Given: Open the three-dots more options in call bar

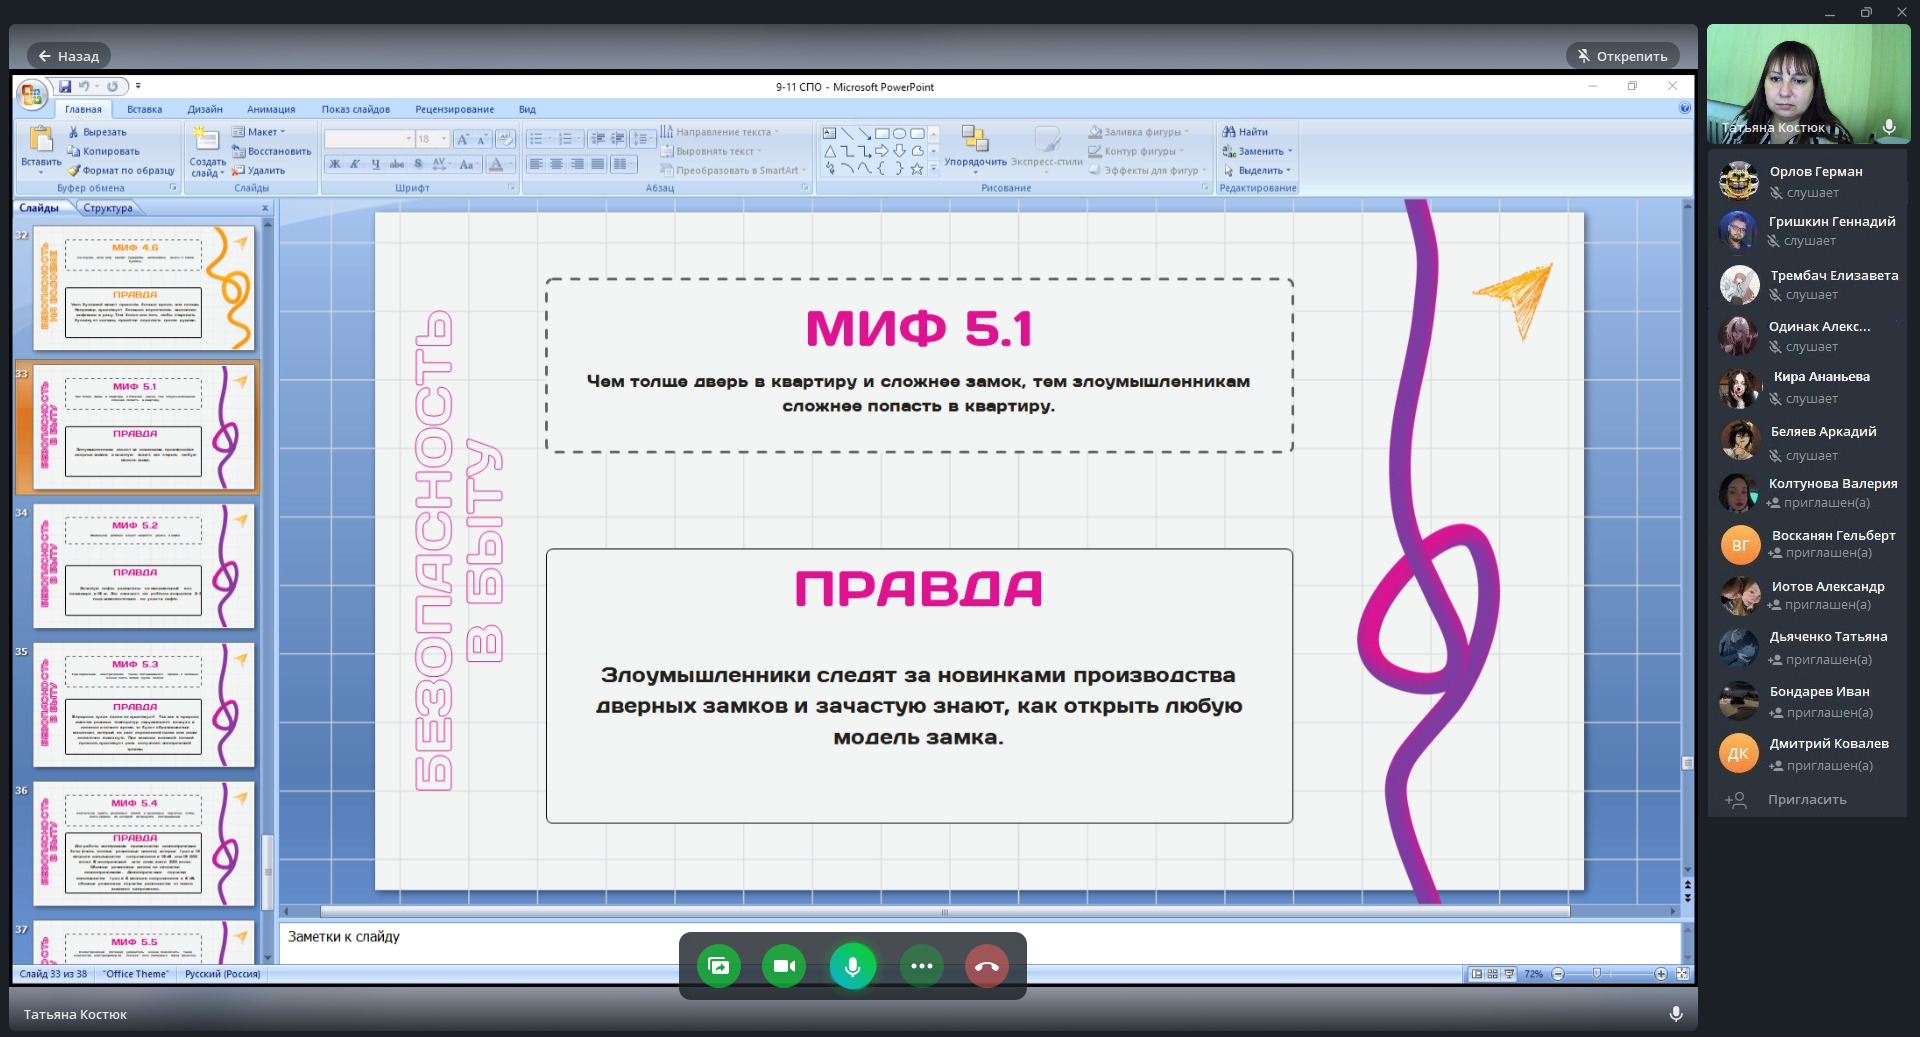Looking at the screenshot, I should [921, 966].
